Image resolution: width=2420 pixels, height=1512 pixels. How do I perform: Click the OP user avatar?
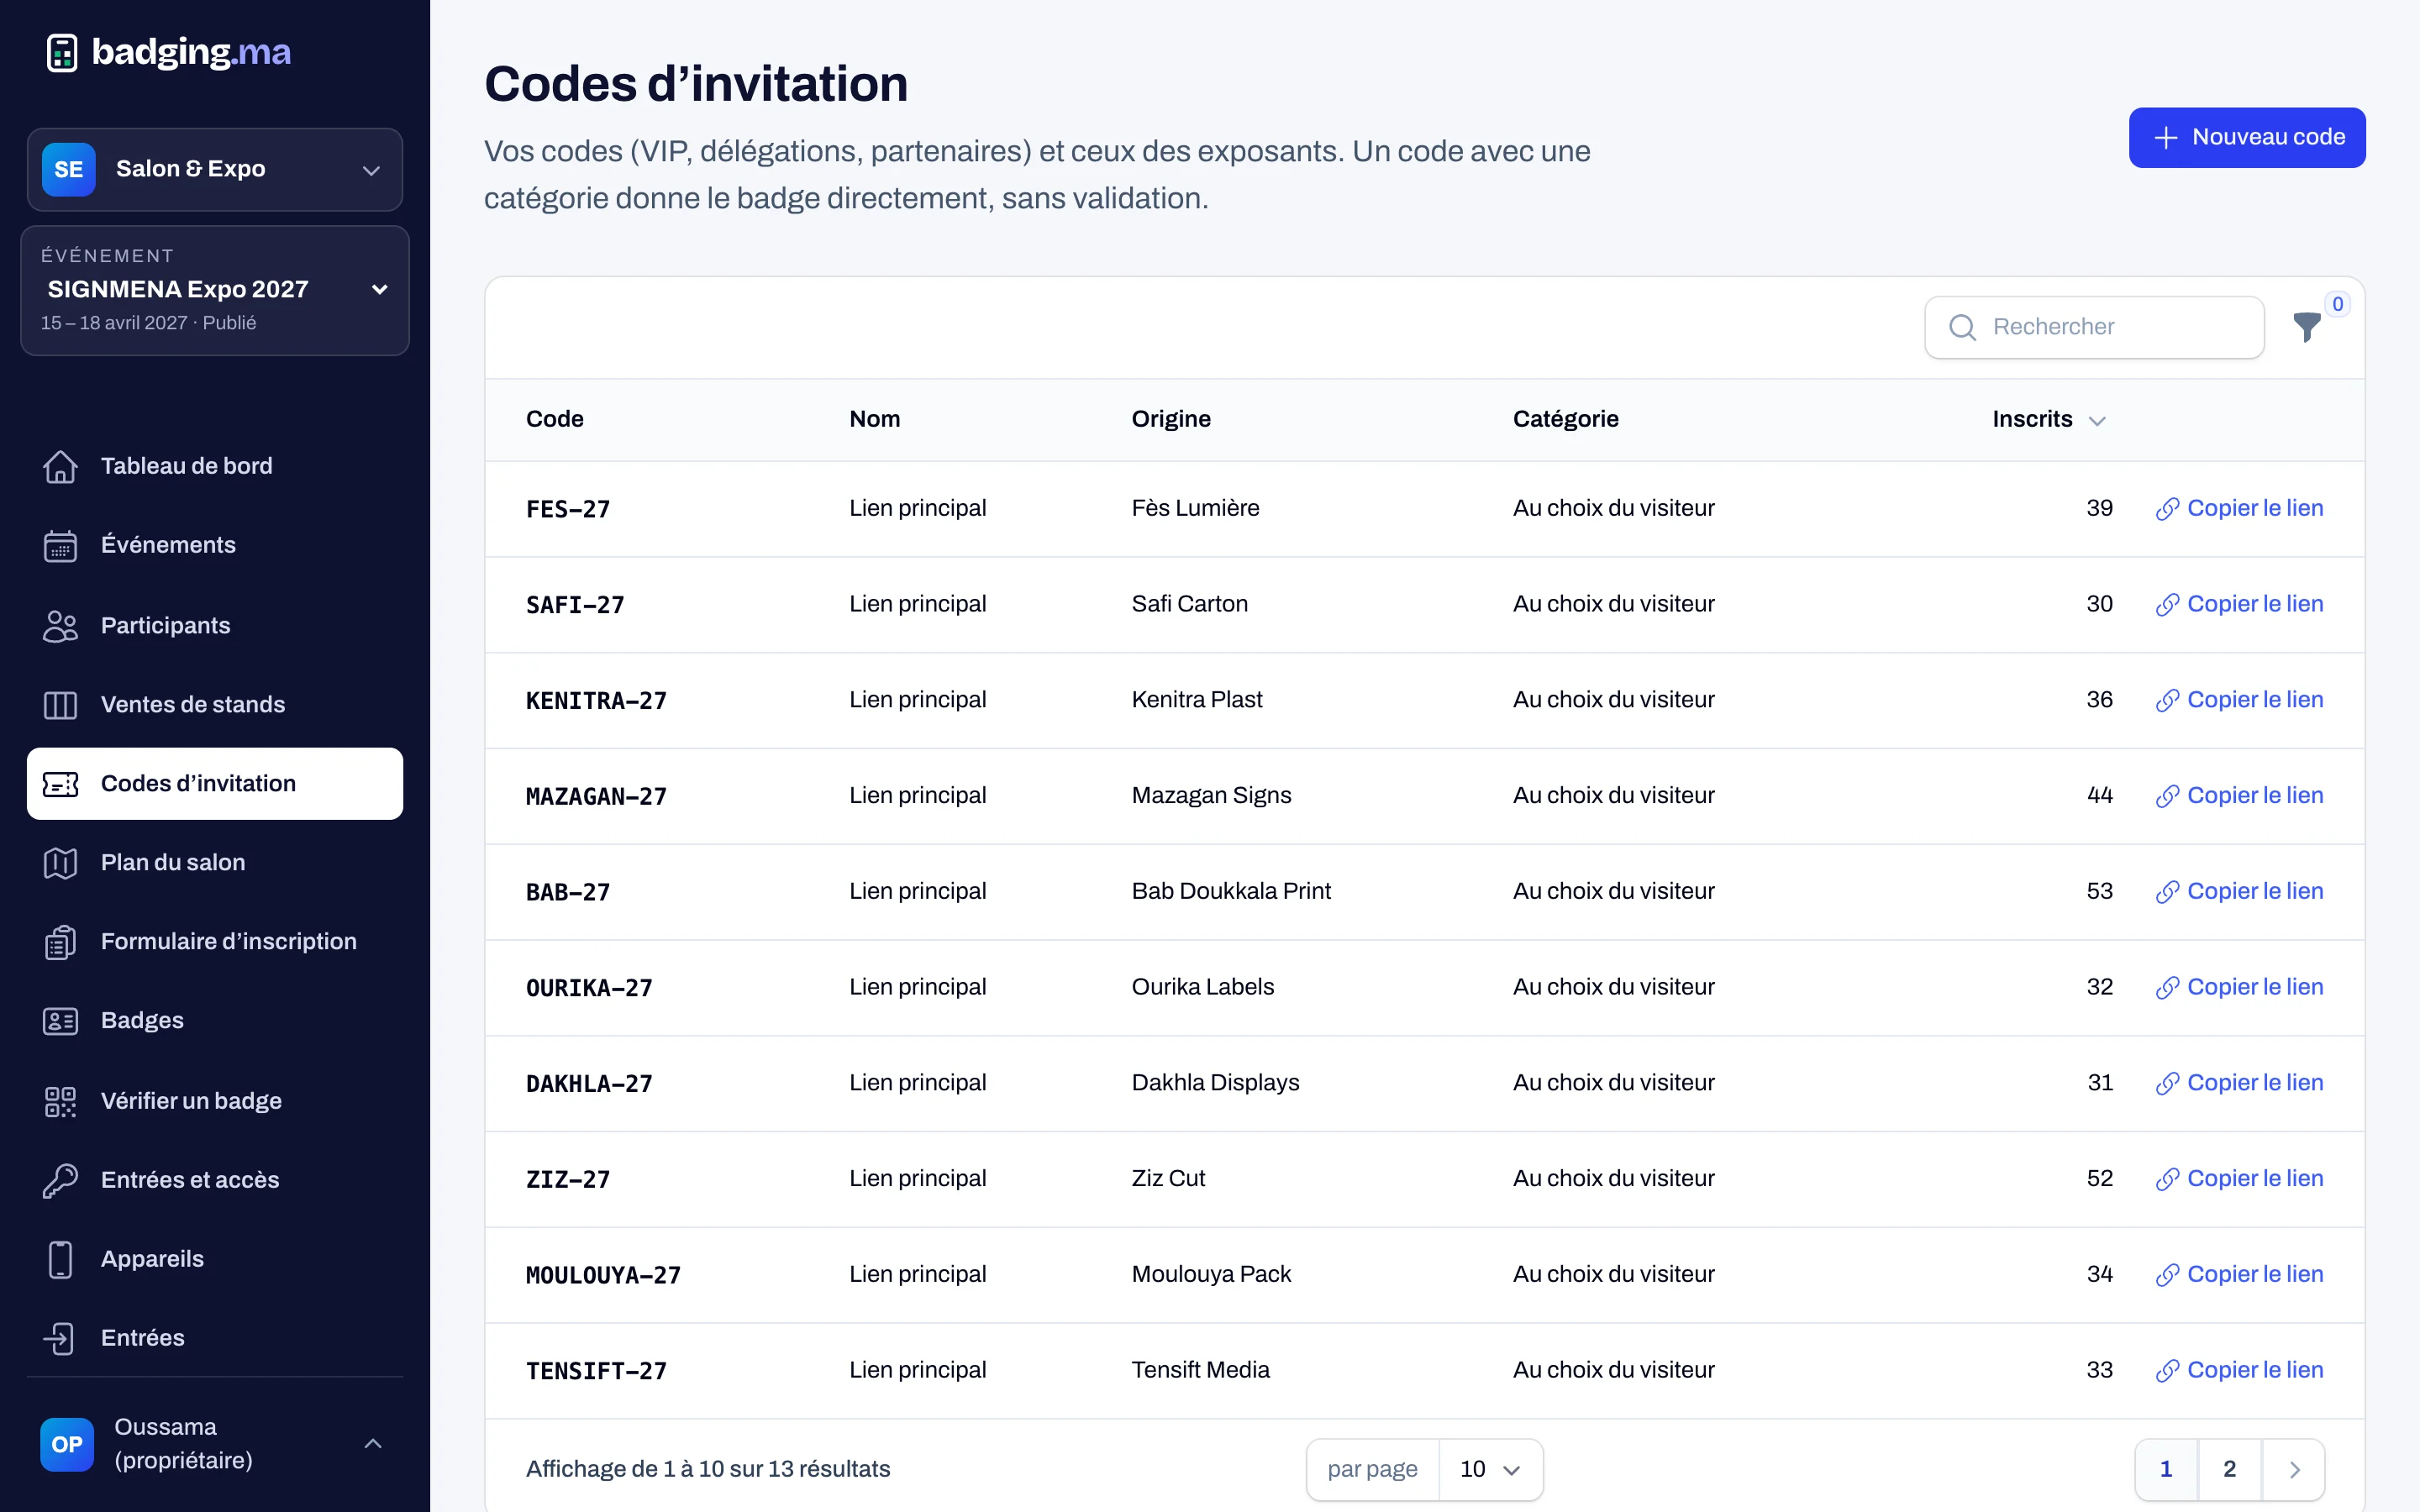(67, 1444)
